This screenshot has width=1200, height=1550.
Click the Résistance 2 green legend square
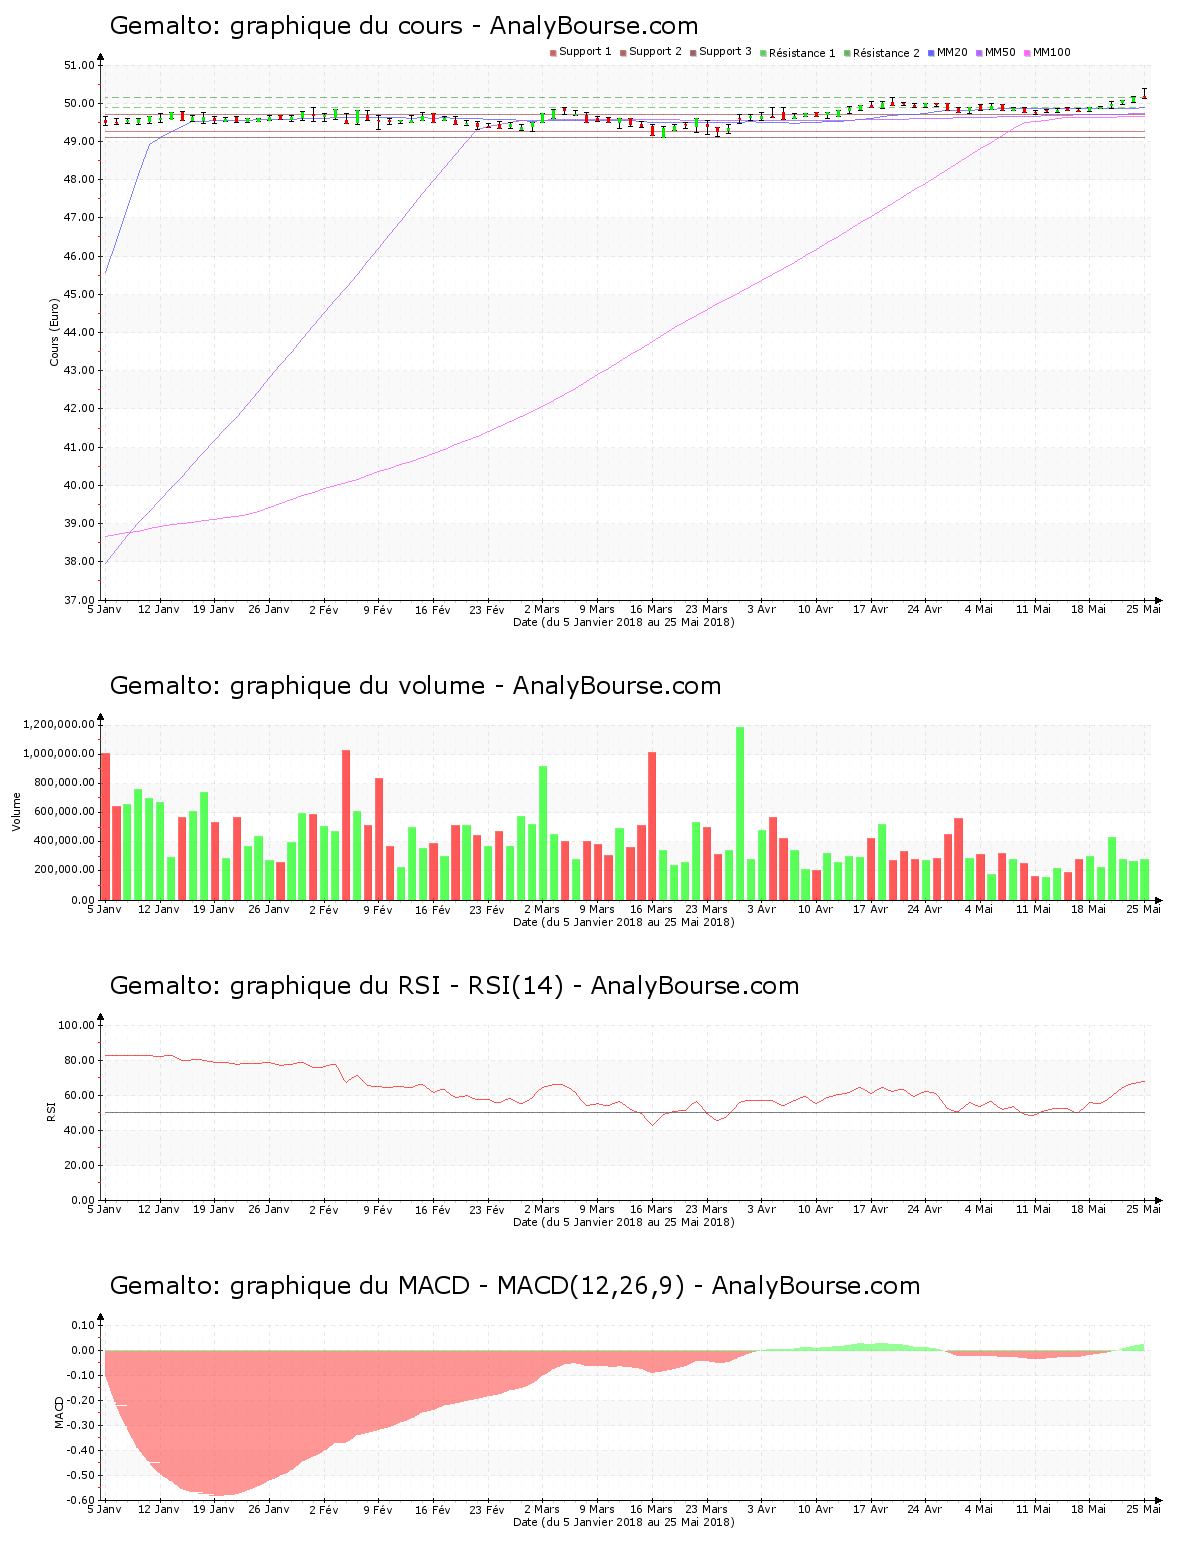click(x=847, y=53)
